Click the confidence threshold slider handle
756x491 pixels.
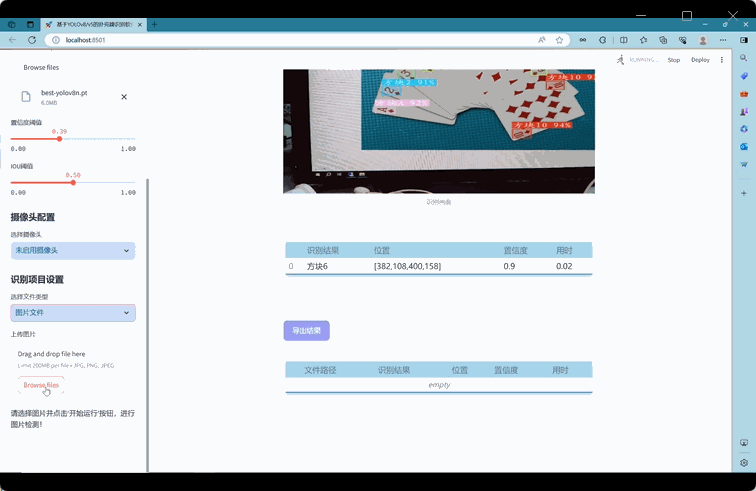(x=59, y=139)
